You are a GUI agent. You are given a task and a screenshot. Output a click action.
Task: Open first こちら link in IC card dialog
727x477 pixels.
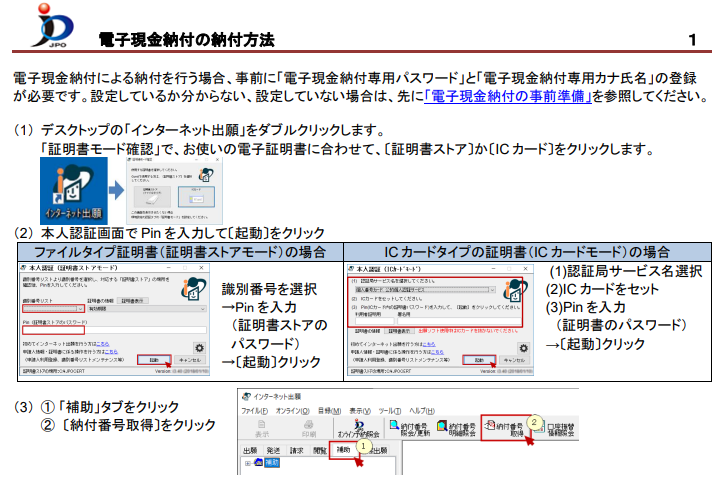[428, 344]
